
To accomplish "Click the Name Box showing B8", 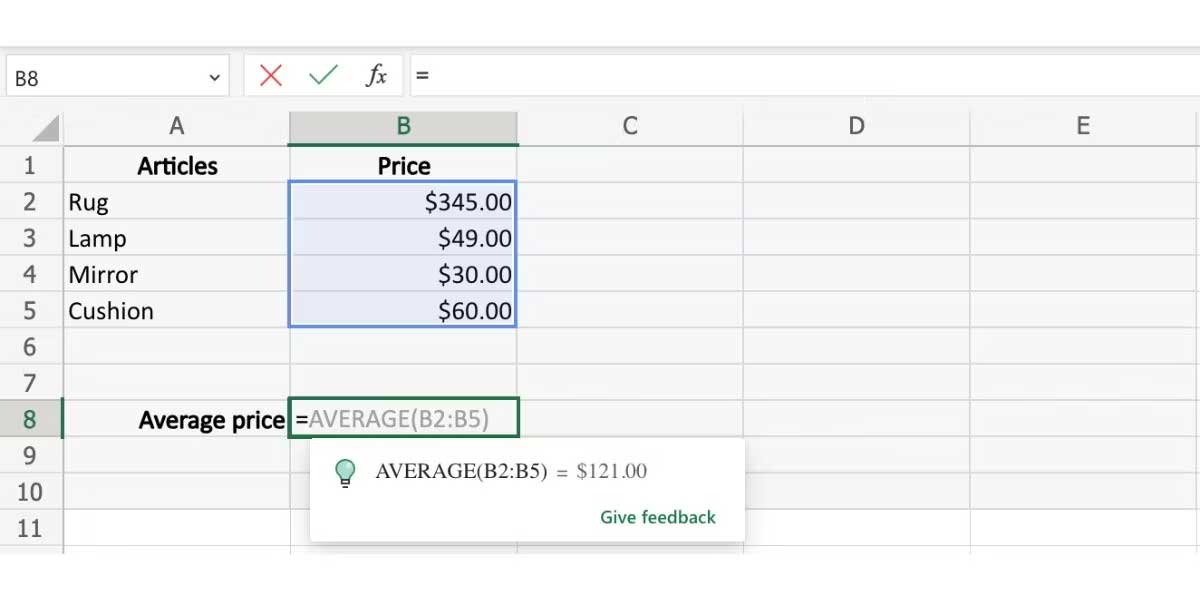I will (x=100, y=74).
